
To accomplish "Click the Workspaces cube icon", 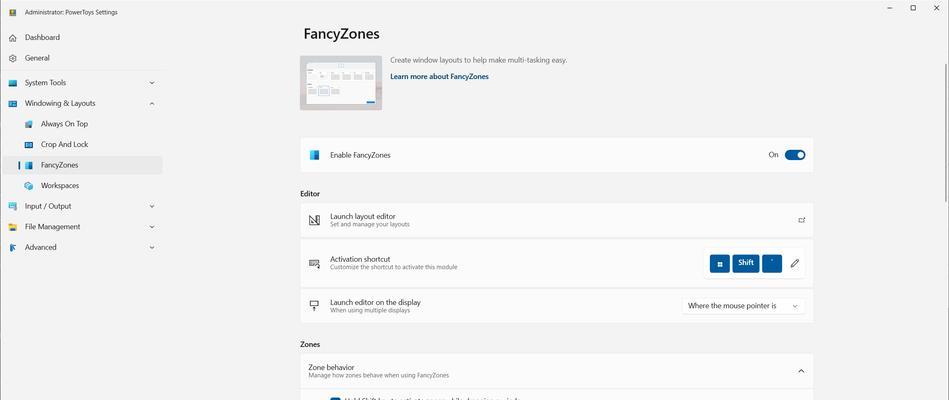I will 28,186.
